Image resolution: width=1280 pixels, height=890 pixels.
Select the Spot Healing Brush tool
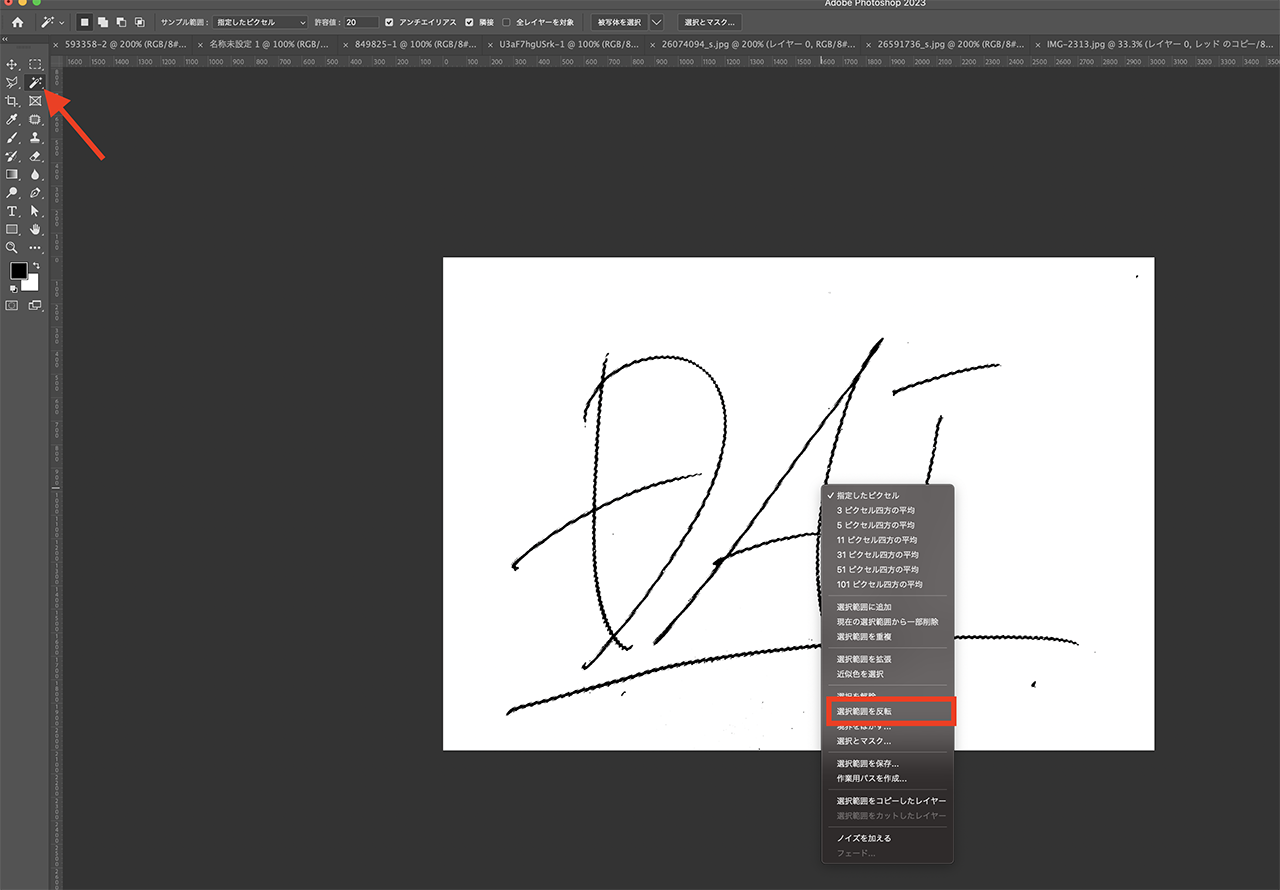point(35,119)
